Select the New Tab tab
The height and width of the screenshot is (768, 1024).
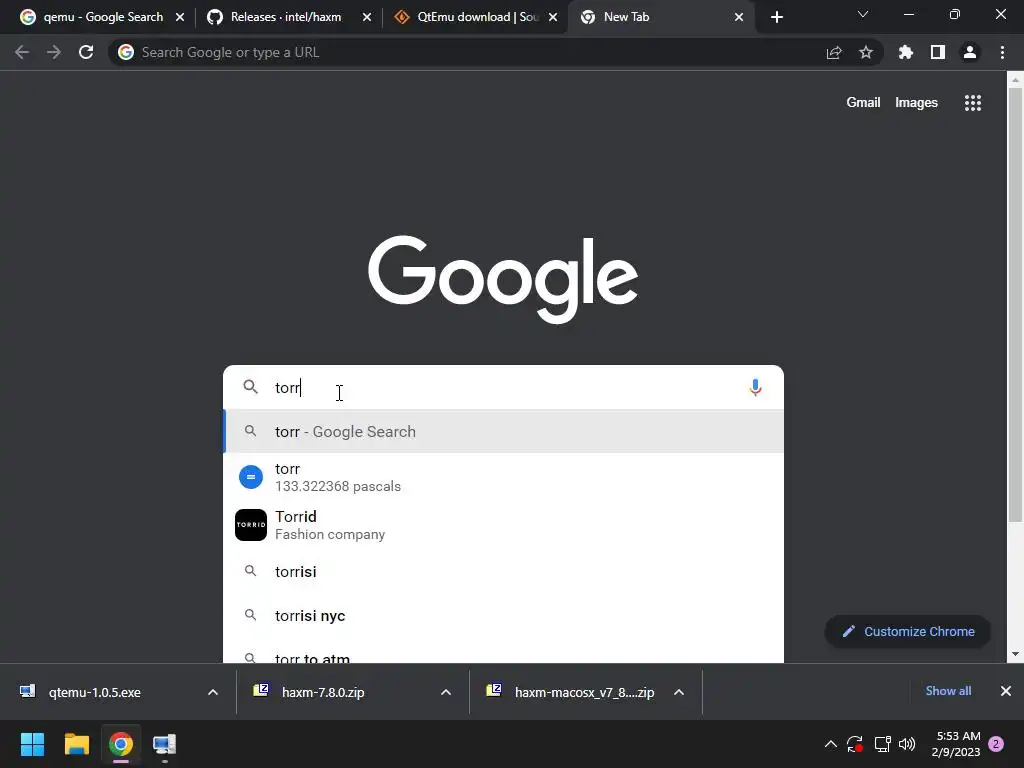661,17
